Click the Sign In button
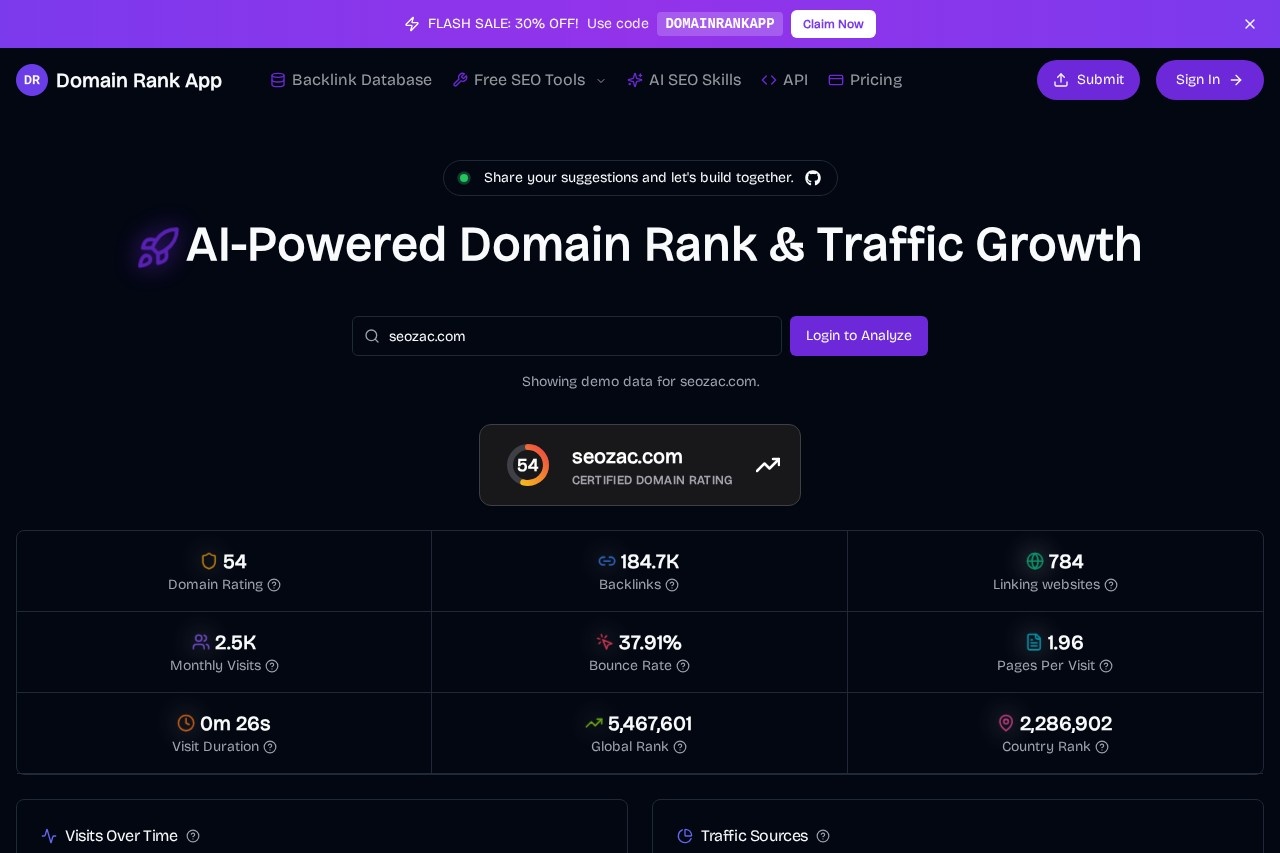 pyautogui.click(x=1209, y=80)
